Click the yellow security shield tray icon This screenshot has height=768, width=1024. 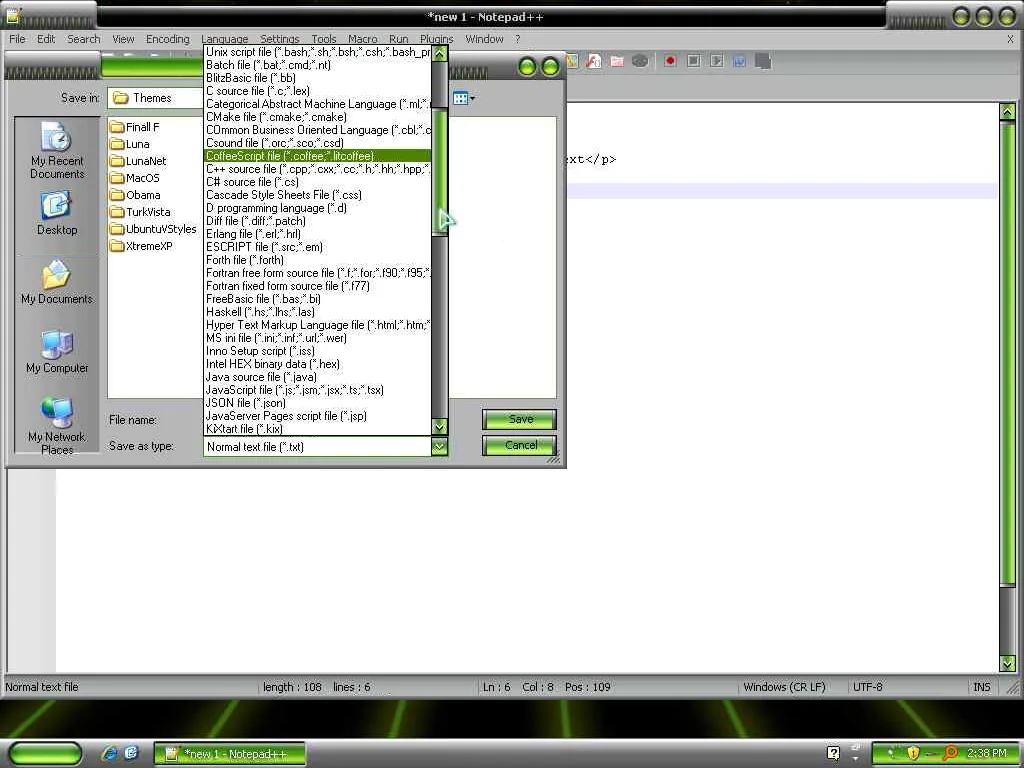coord(913,753)
